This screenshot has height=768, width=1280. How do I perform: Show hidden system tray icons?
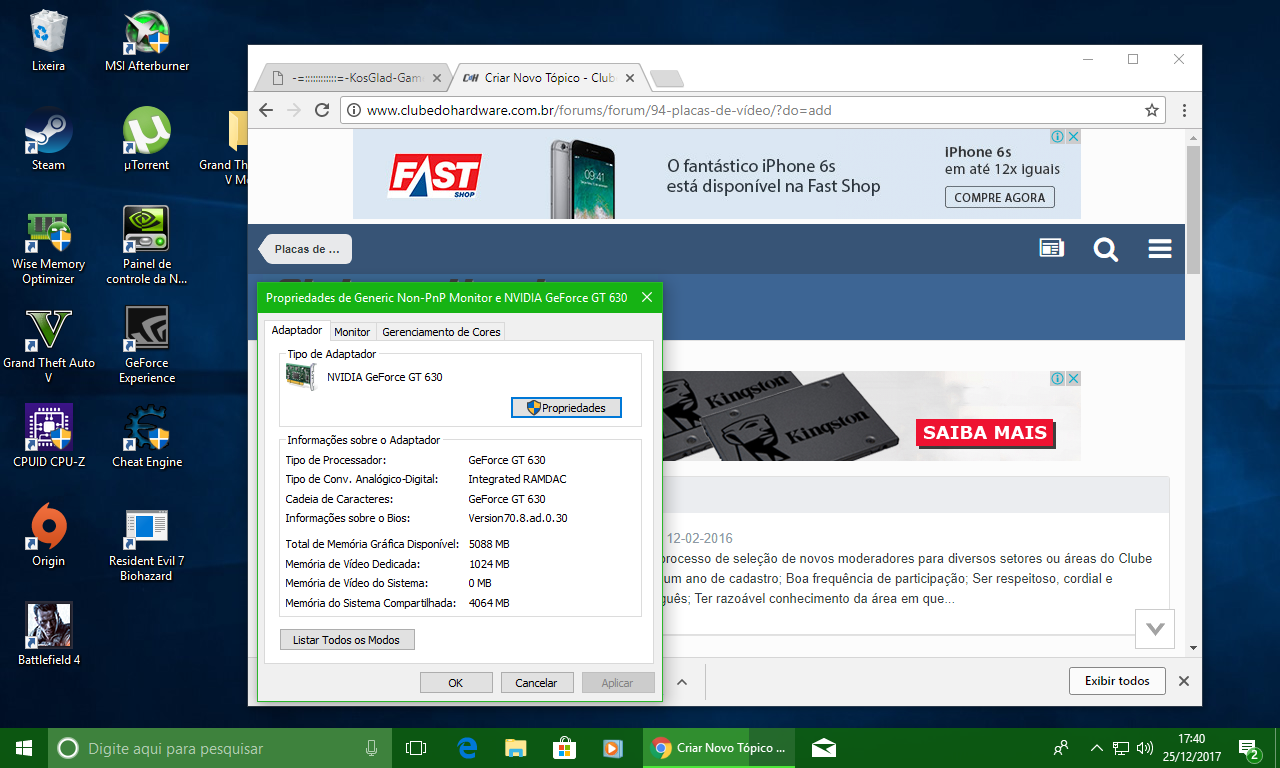coord(1097,748)
